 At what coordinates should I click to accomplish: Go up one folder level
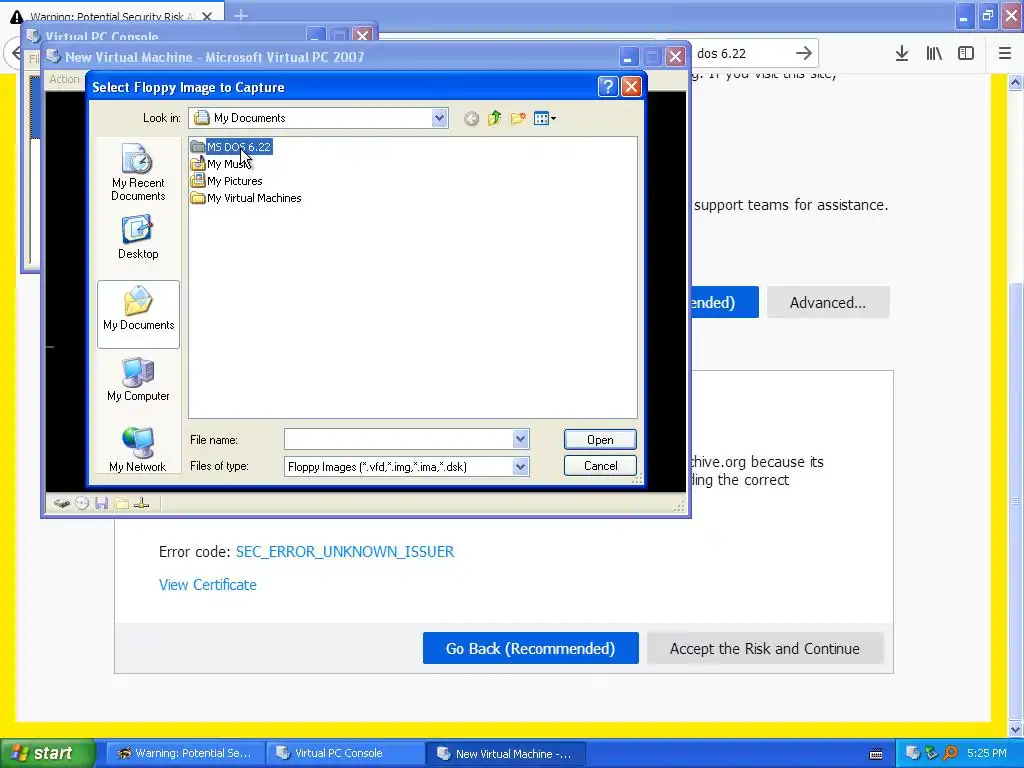pyautogui.click(x=494, y=118)
